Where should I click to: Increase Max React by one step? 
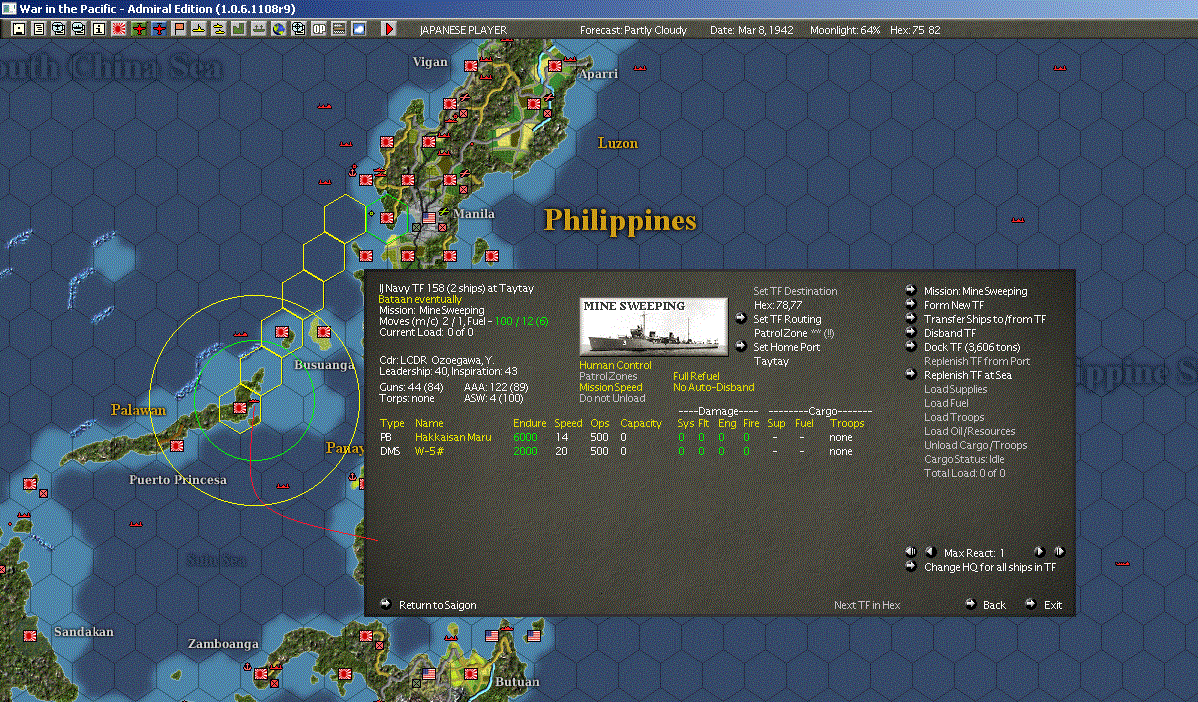1039,552
